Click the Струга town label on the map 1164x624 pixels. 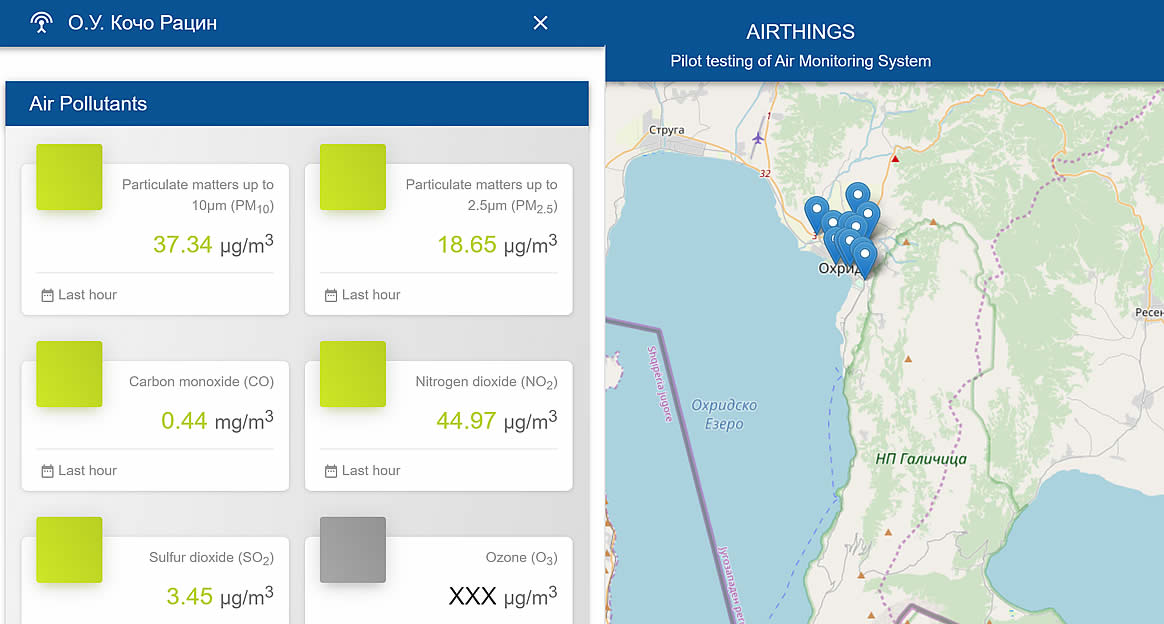pyautogui.click(x=667, y=130)
